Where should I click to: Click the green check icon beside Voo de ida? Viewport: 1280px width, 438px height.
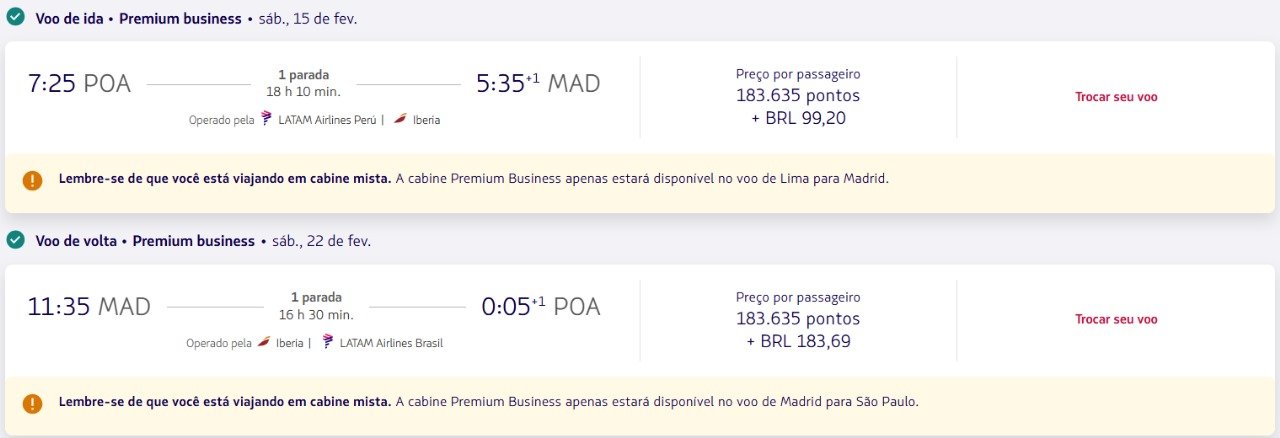click(x=15, y=17)
